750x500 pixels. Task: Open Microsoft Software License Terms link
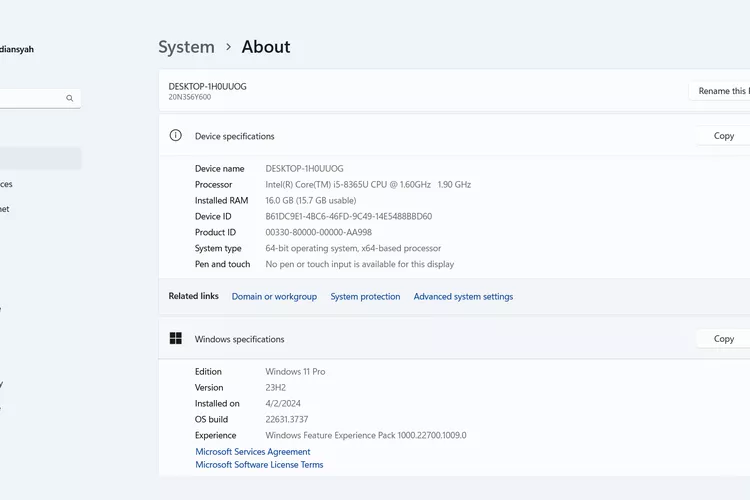(259, 465)
